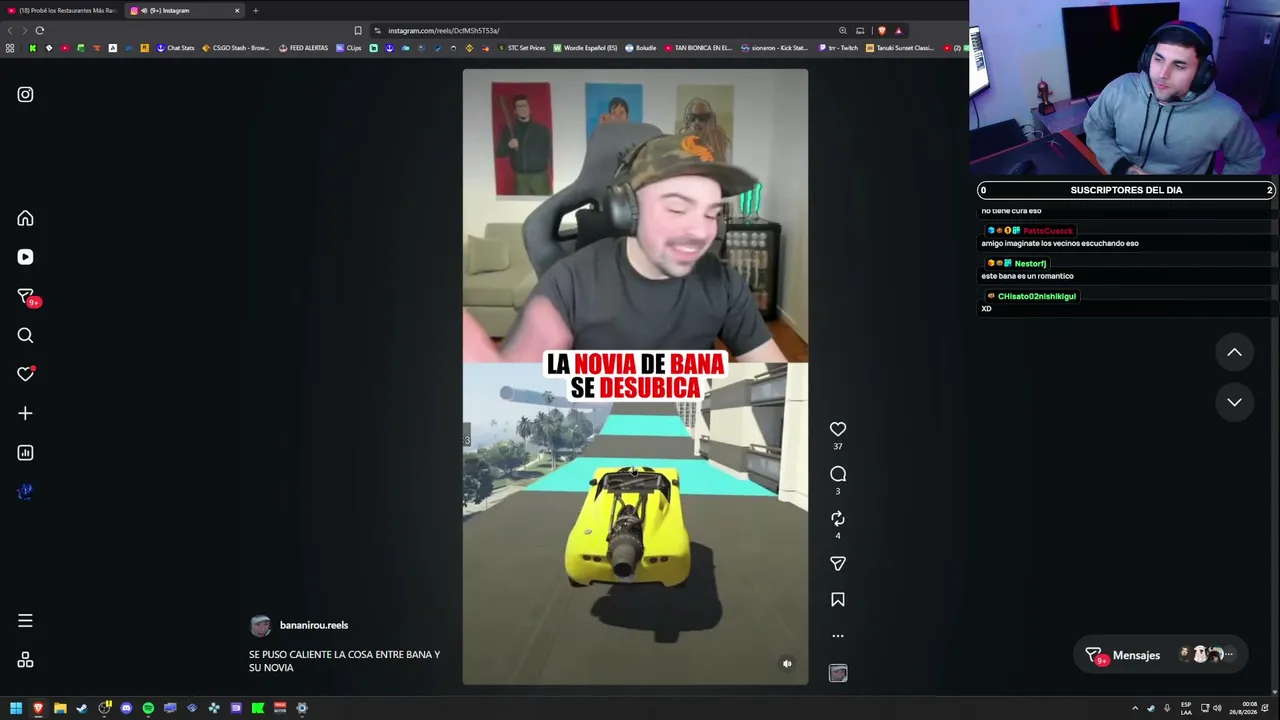Open Instagram home via logo icon
This screenshot has width=1280, height=720.
(25, 95)
